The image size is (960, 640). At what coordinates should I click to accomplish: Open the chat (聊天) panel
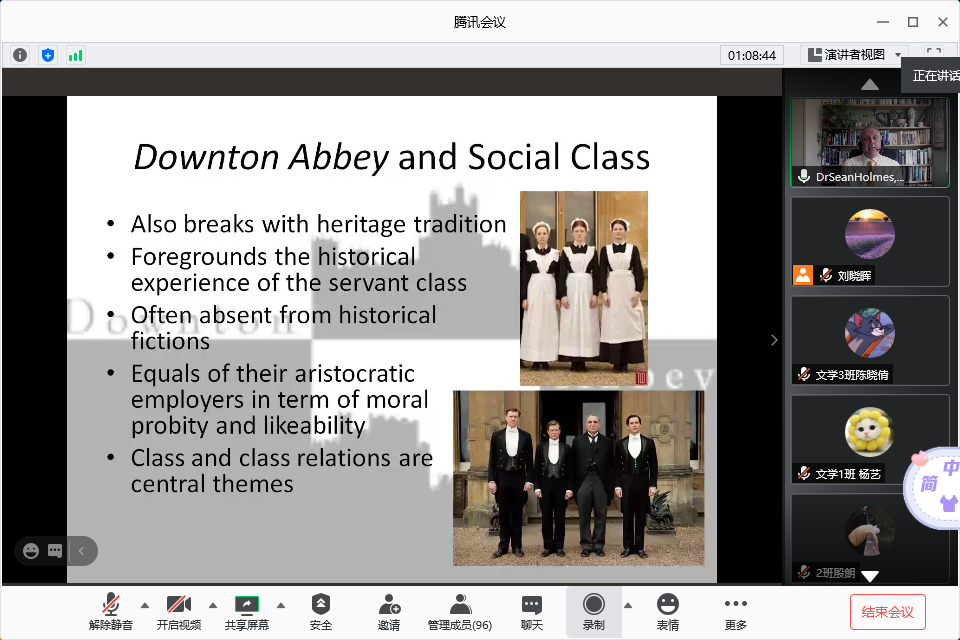point(532,611)
